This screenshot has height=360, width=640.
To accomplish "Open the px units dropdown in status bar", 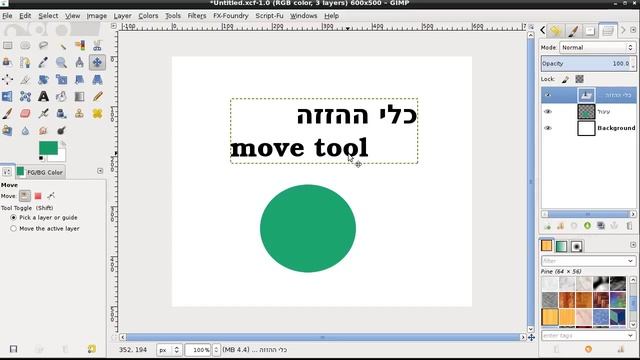I will pos(169,350).
